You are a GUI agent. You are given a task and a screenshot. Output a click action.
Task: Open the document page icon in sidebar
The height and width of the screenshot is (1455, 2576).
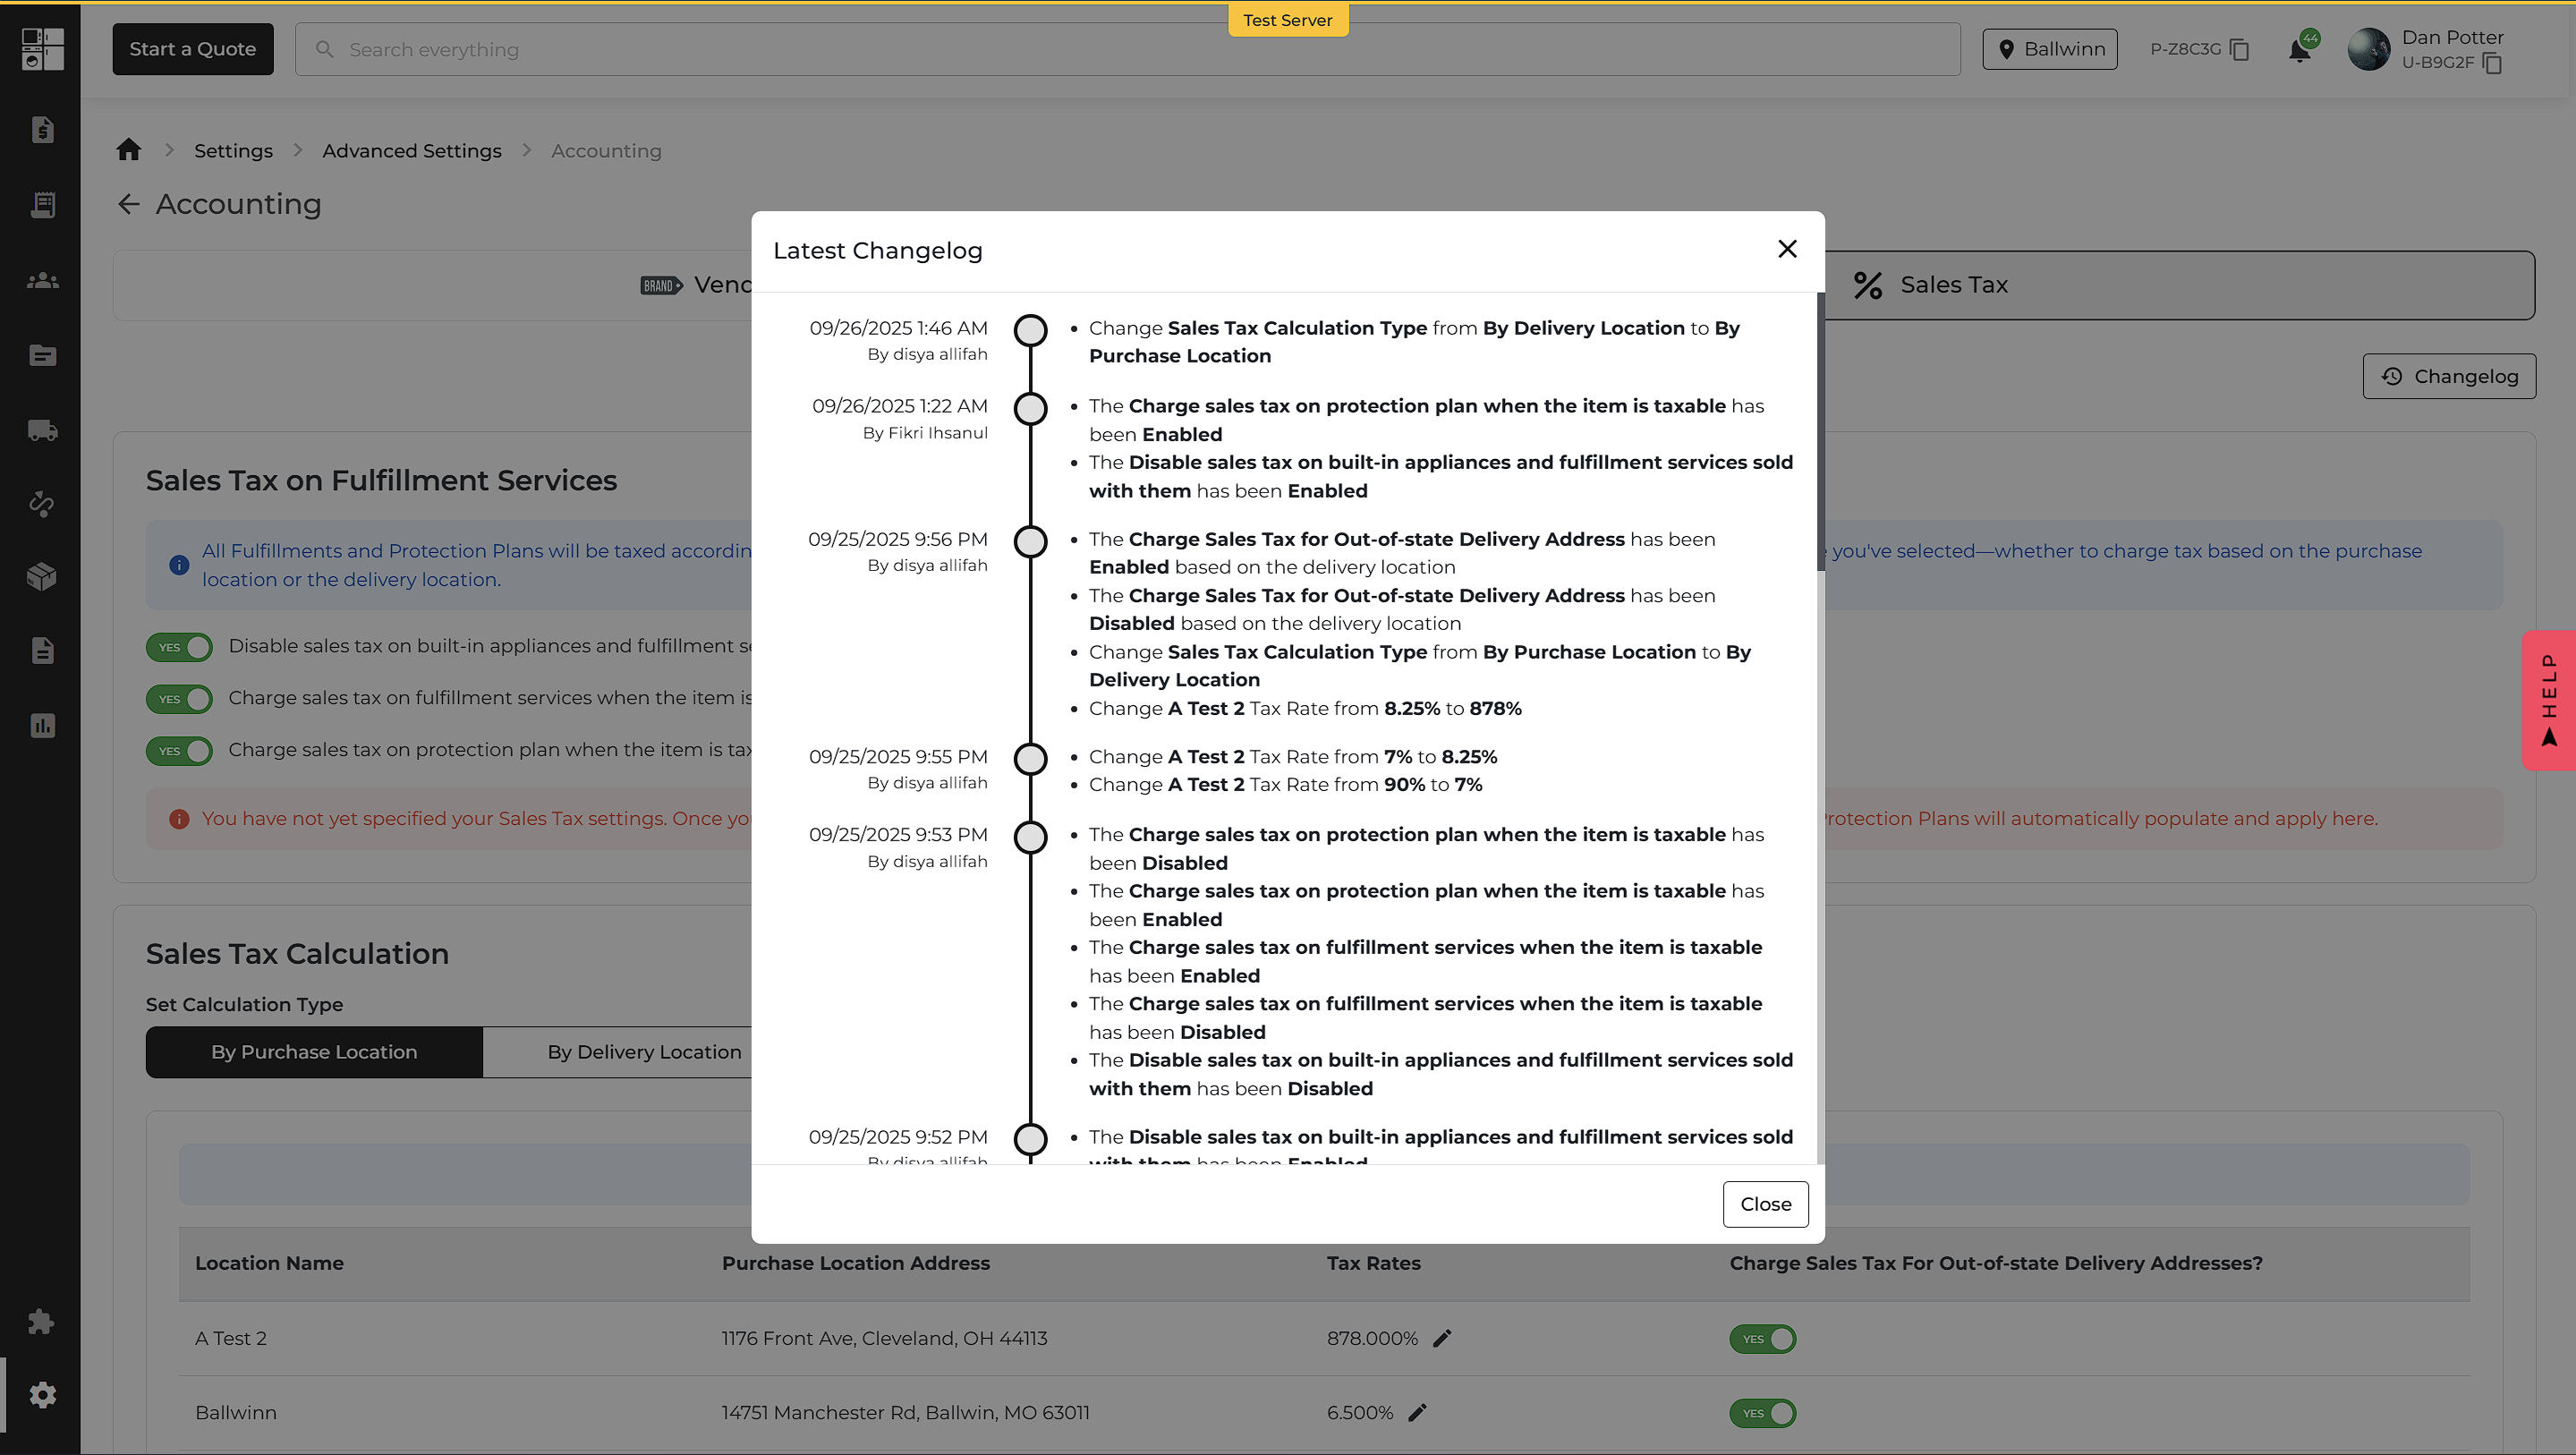[42, 651]
